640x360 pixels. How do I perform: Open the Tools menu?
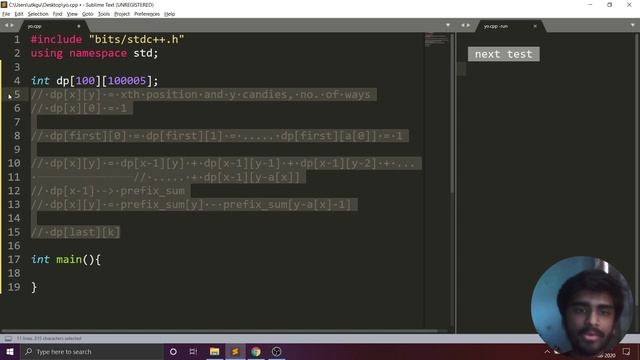104,14
